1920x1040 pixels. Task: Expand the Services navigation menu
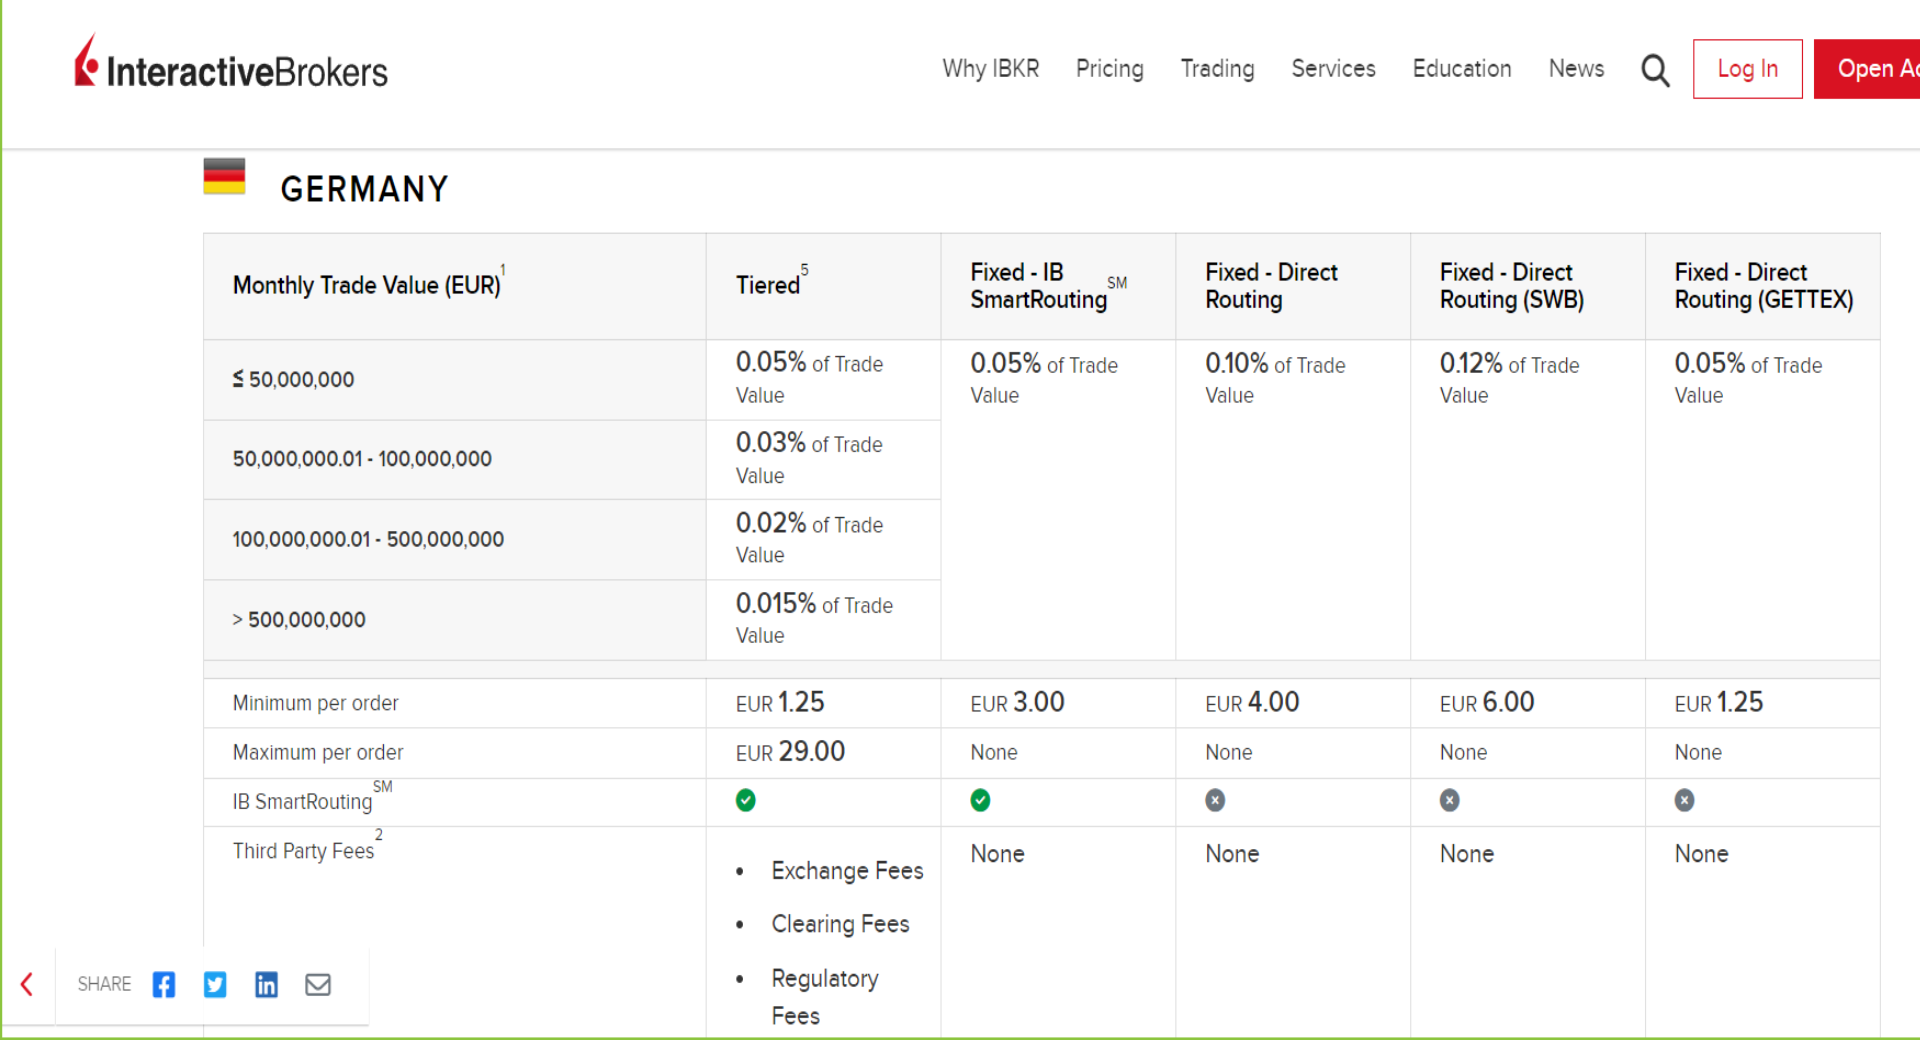coord(1333,69)
